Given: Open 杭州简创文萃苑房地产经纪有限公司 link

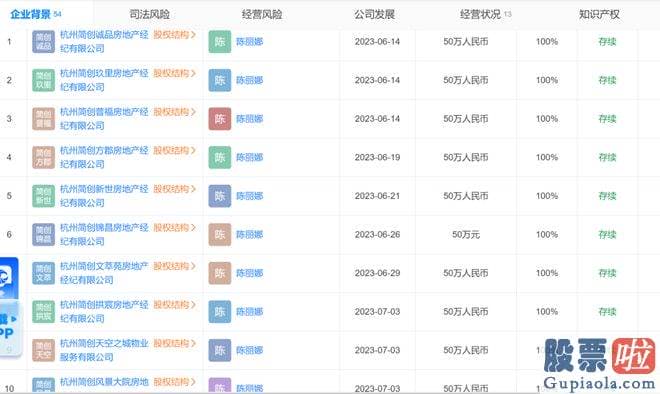Looking at the screenshot, I should click(x=104, y=273).
